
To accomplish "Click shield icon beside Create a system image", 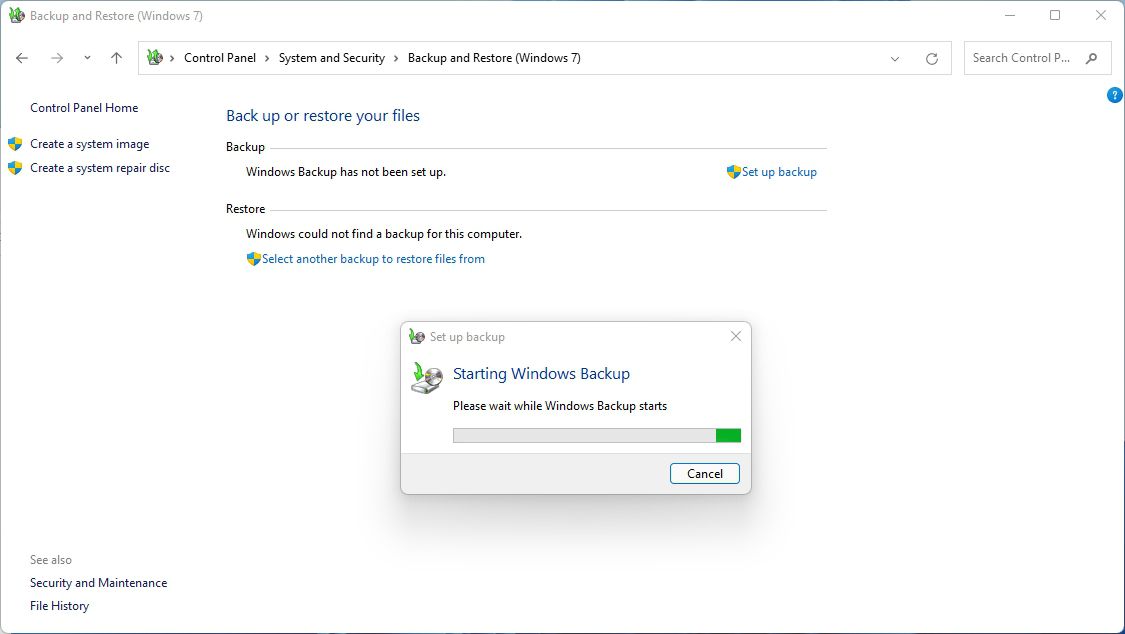I will [x=15, y=144].
